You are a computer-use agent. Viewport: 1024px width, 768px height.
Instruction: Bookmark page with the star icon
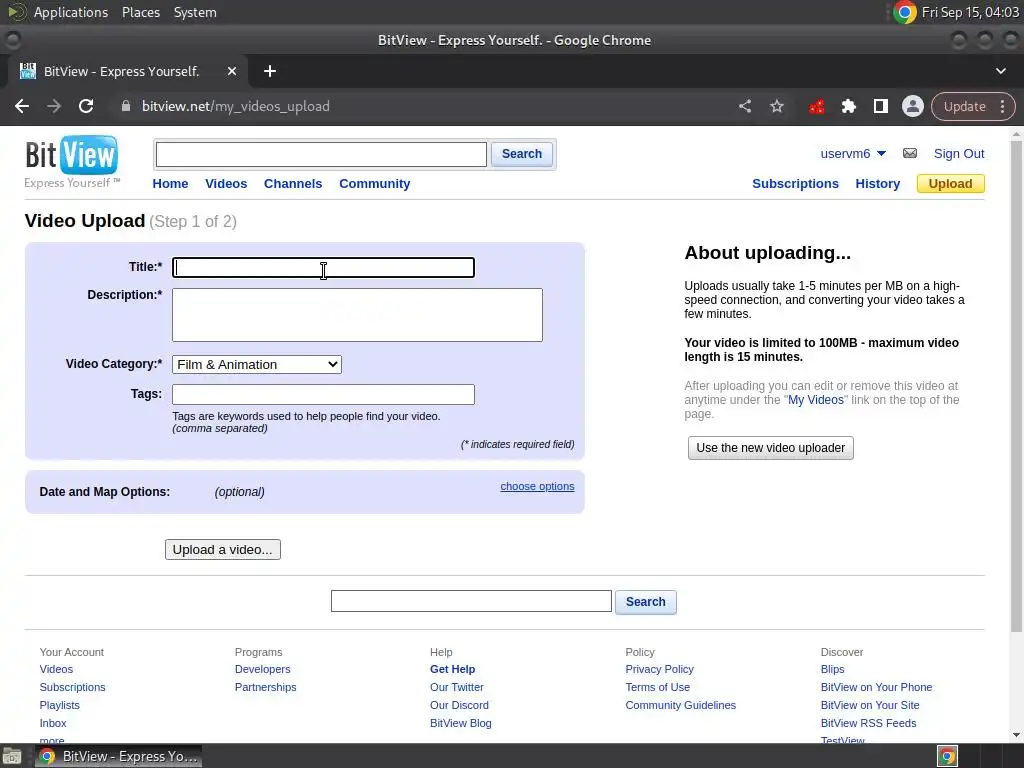[x=776, y=106]
